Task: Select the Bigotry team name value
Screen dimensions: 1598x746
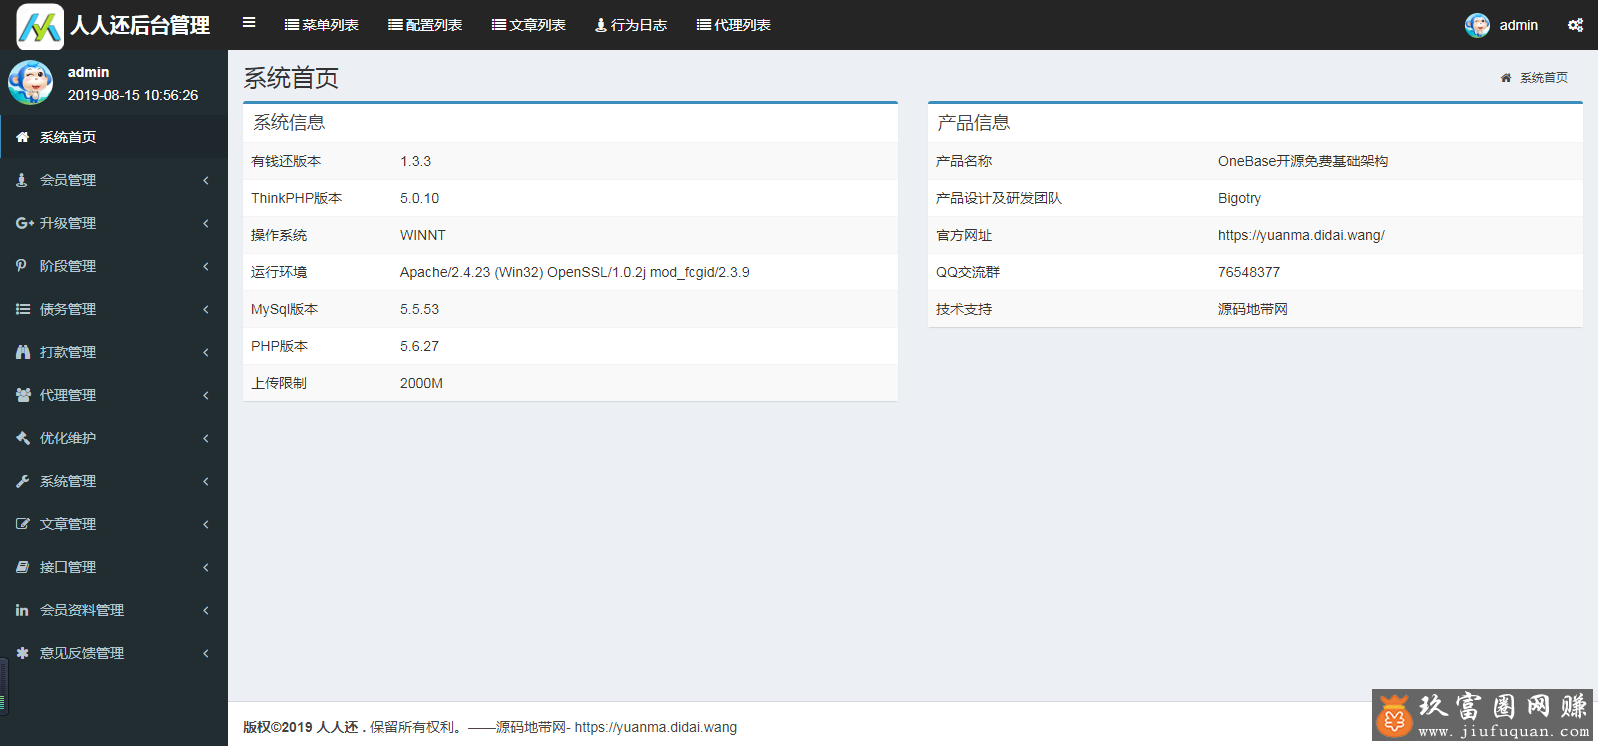Action: (x=1239, y=198)
